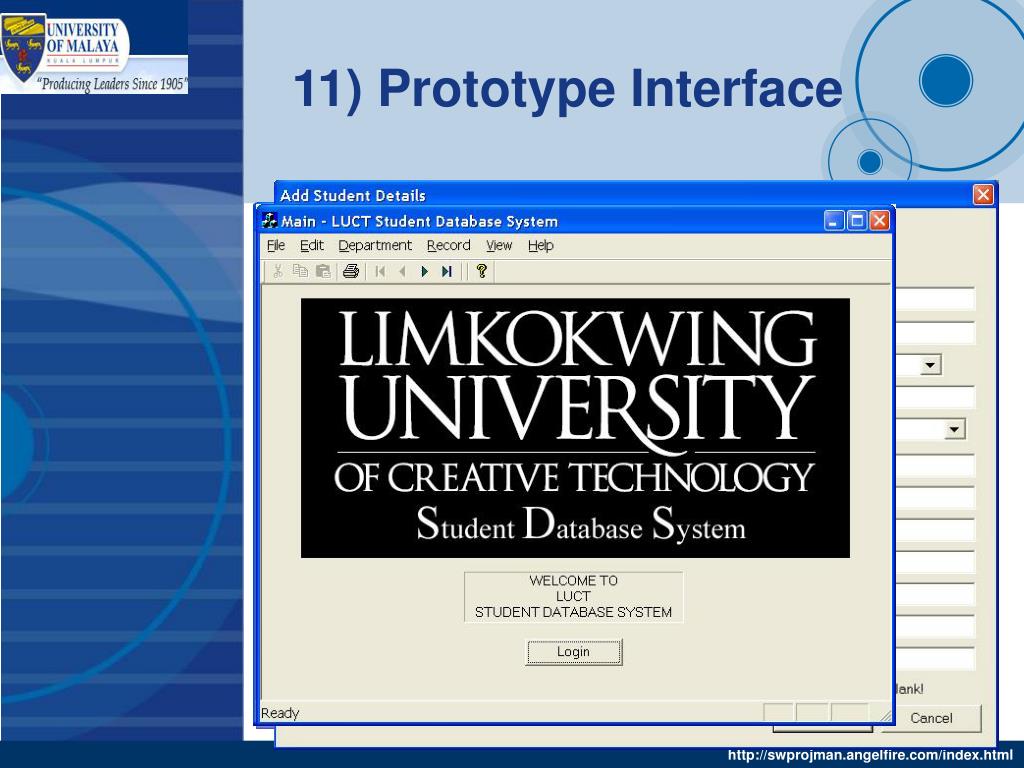This screenshot has height=768, width=1024.
Task: Open the Department menu
Action: (x=375, y=246)
